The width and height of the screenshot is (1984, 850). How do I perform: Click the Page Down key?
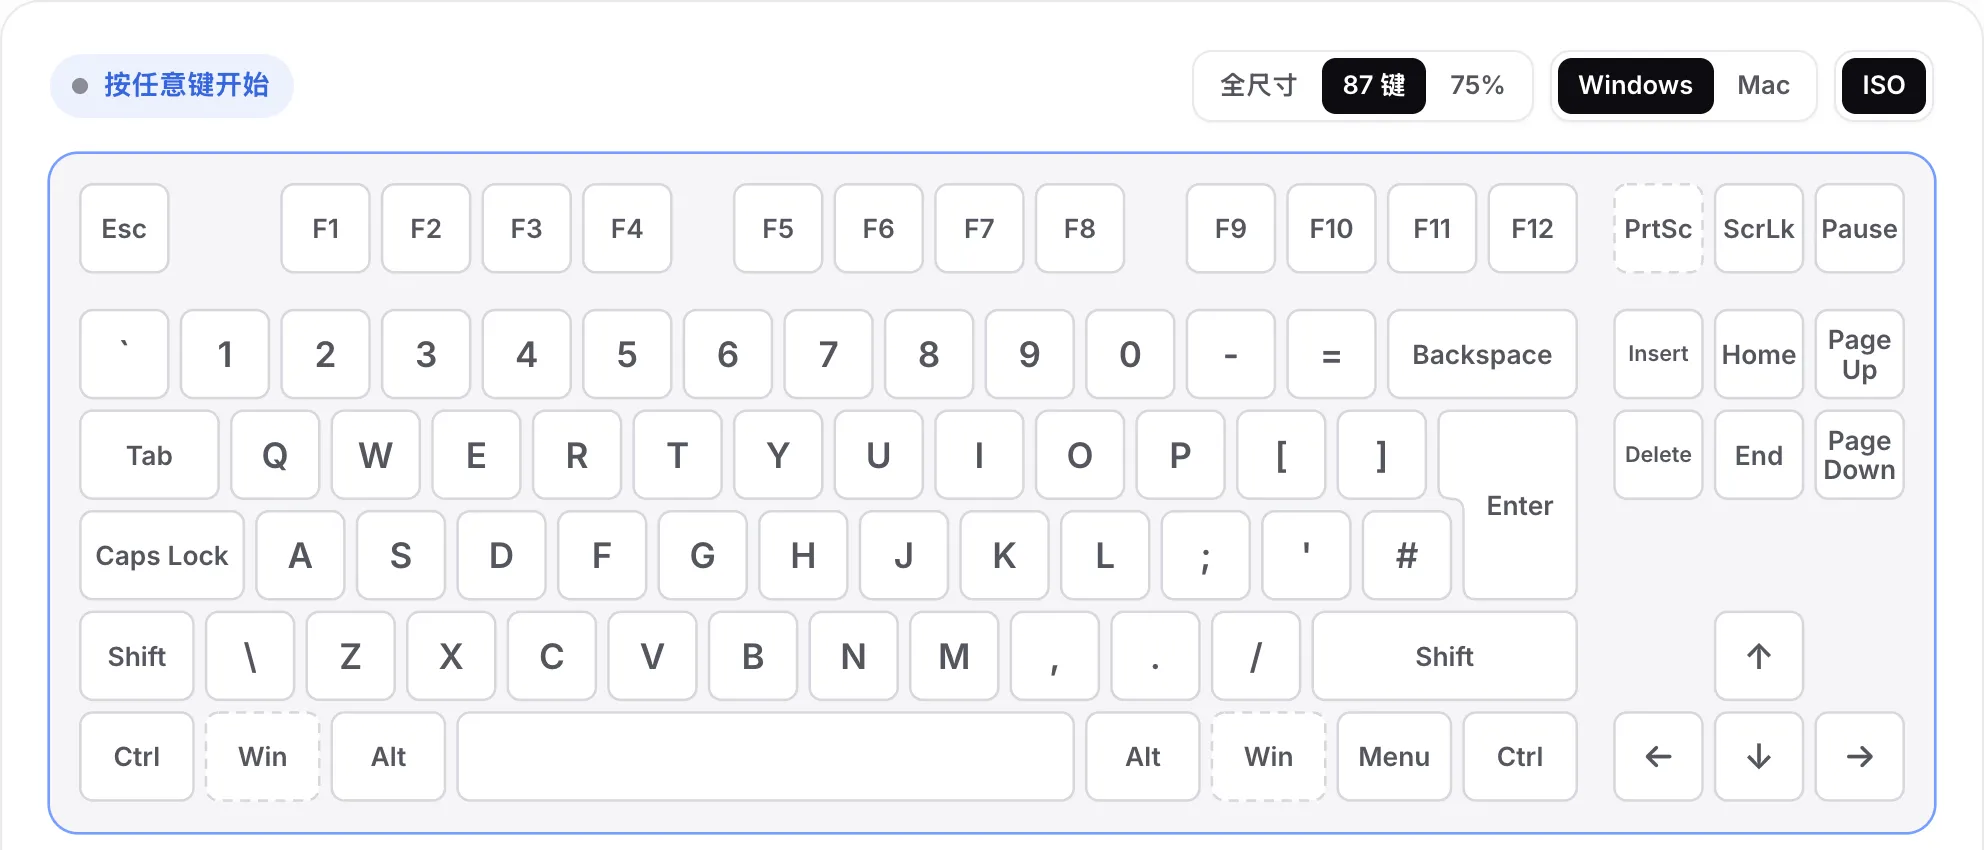coord(1859,455)
